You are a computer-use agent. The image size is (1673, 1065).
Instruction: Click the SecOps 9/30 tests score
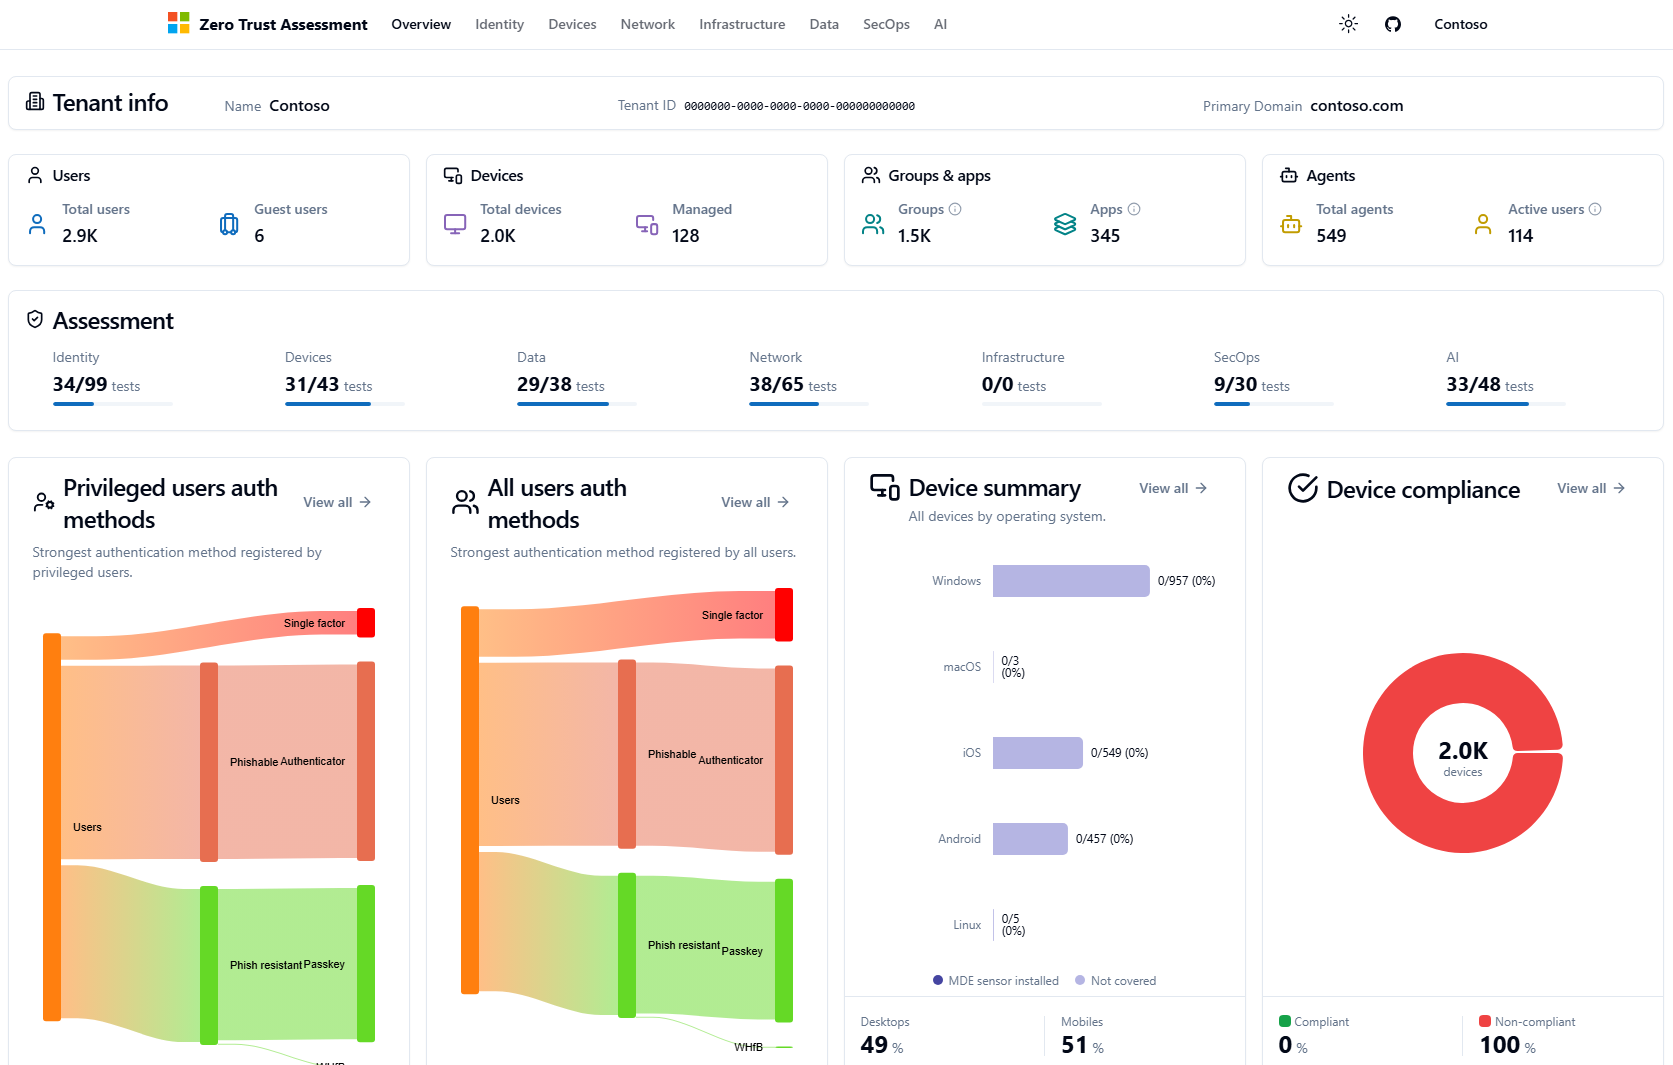[x=1251, y=384]
